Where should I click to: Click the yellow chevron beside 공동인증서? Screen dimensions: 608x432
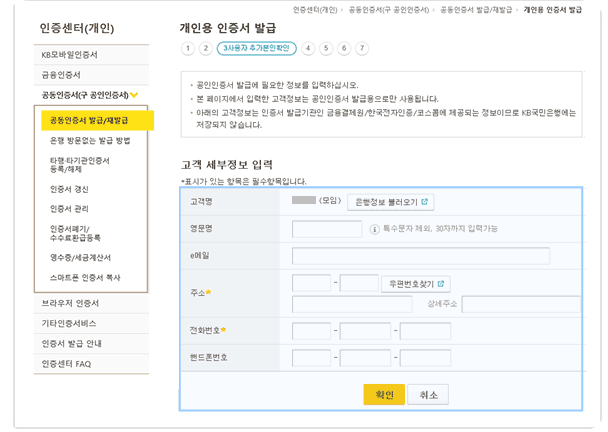(x=134, y=95)
